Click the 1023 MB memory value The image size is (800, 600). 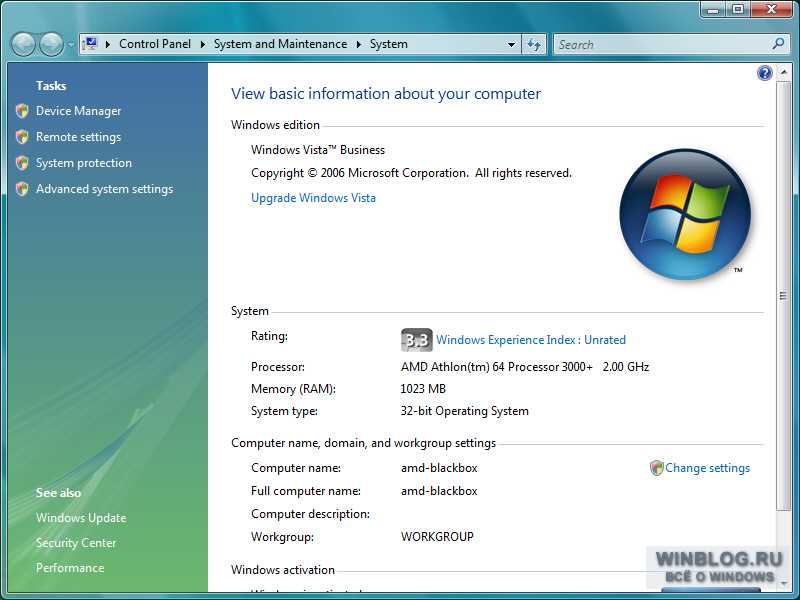pos(423,389)
